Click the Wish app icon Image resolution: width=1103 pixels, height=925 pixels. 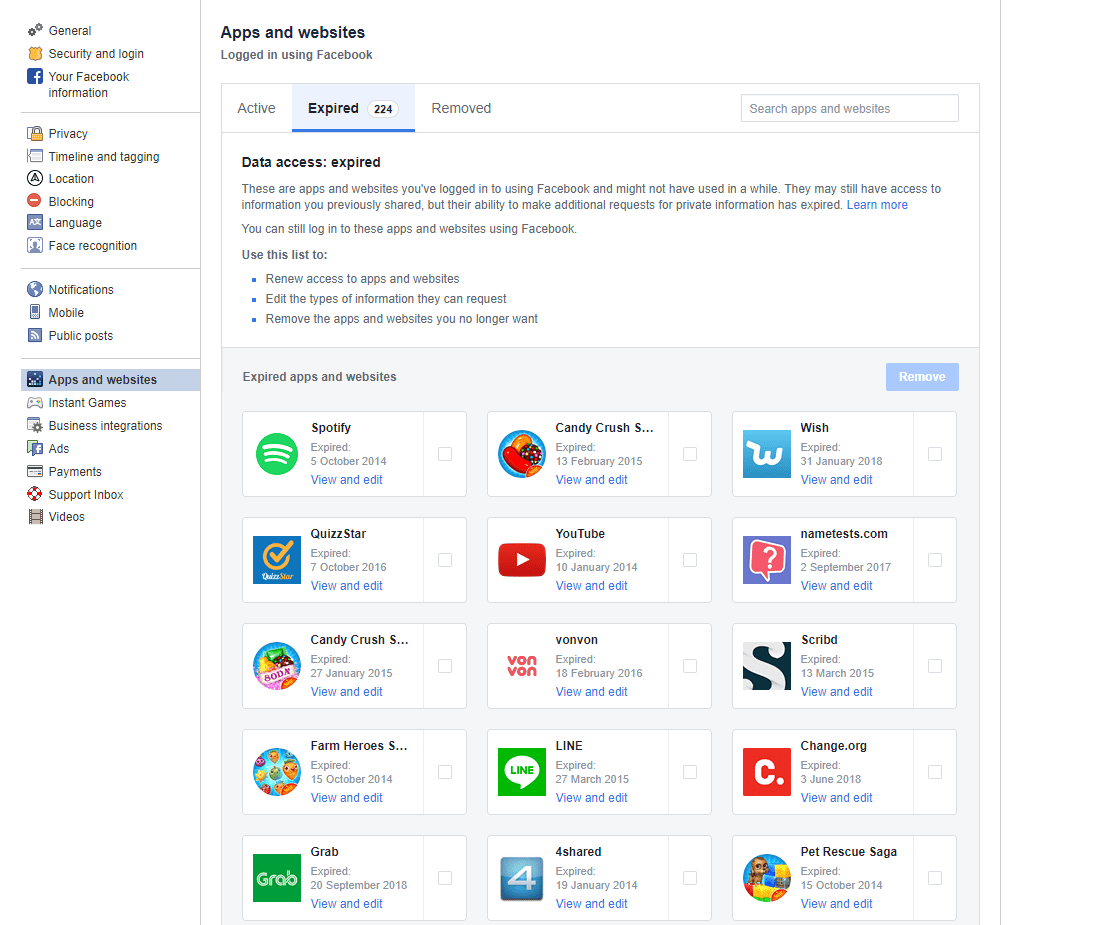click(x=767, y=454)
